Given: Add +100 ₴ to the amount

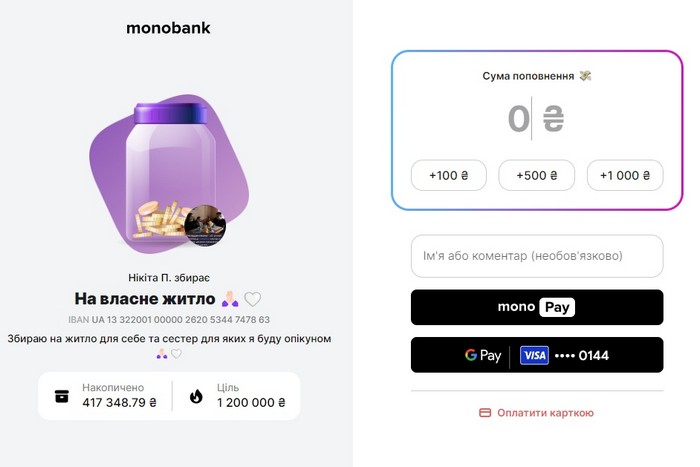Looking at the screenshot, I should (x=449, y=175).
